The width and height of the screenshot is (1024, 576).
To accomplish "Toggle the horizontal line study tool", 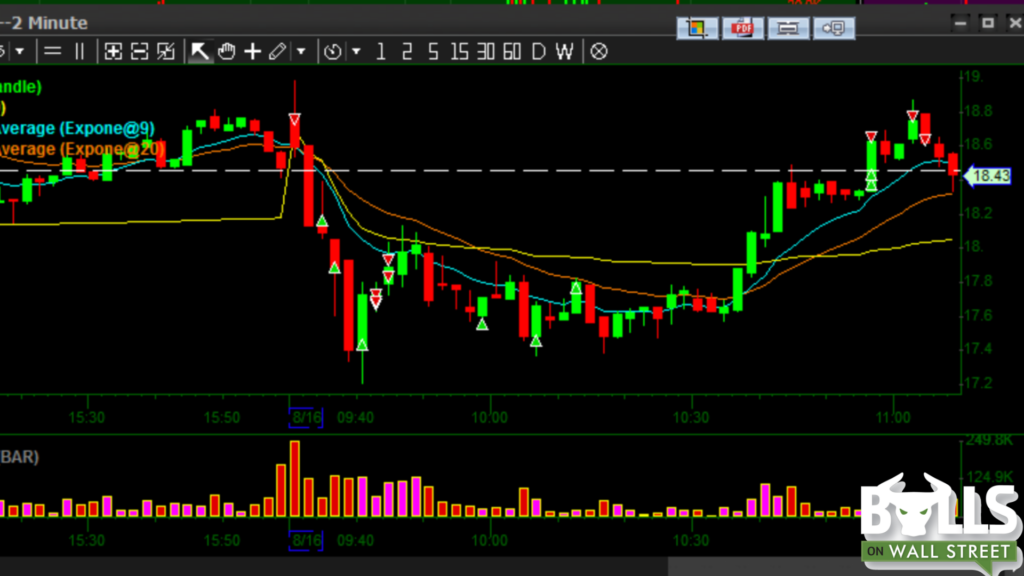I will pyautogui.click(x=52, y=51).
